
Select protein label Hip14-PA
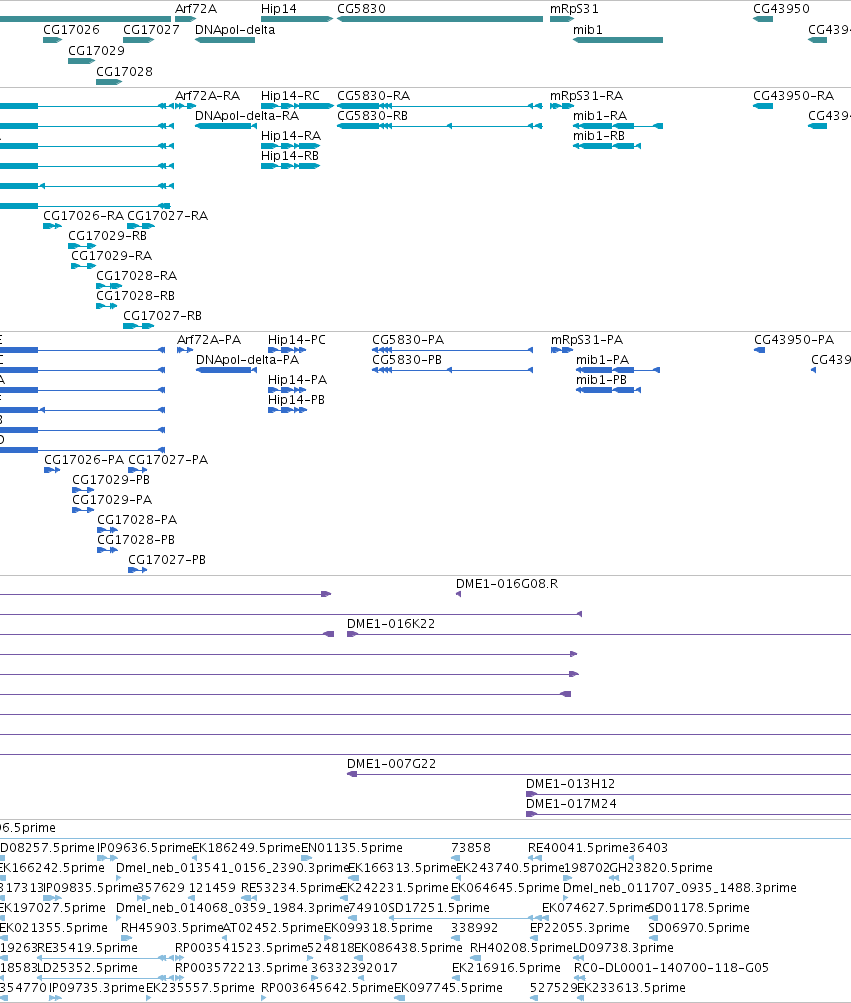click(x=298, y=379)
